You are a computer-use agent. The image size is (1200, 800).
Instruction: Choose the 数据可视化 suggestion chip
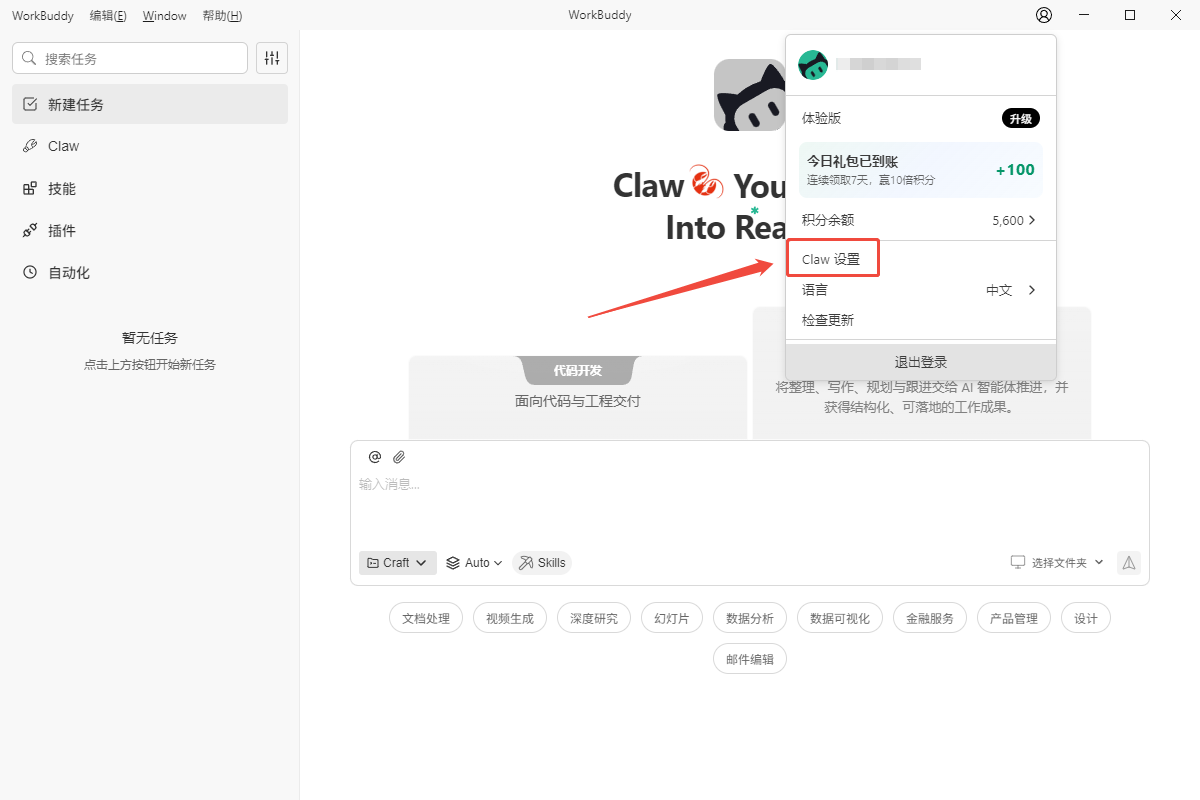[x=840, y=618]
